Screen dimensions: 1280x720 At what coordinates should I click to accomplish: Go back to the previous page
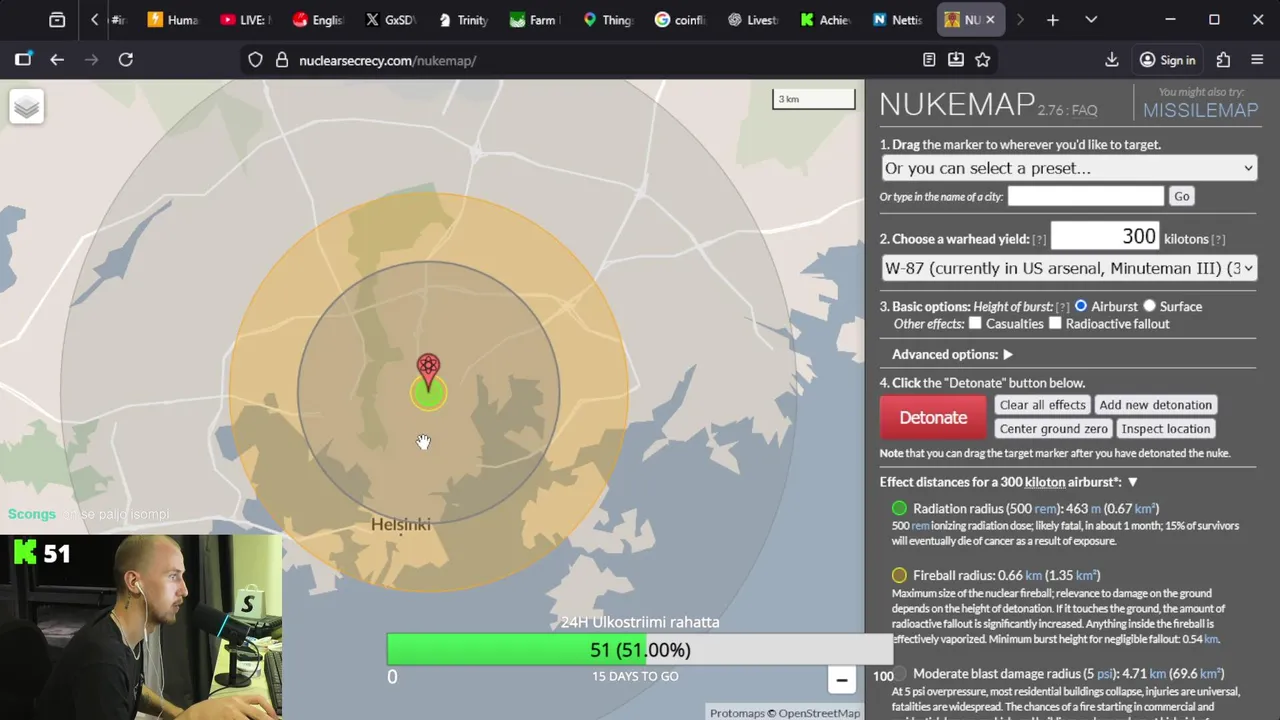[57, 60]
